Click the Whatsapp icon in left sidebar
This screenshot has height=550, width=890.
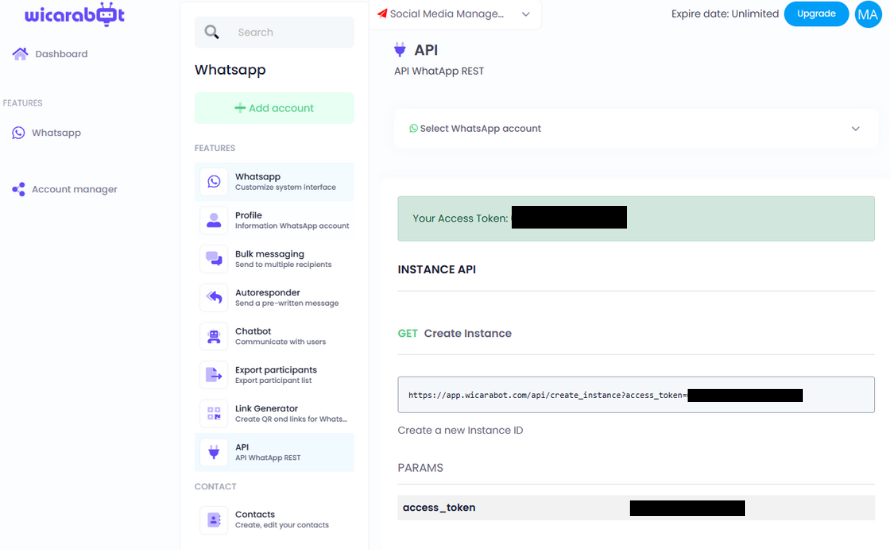coord(19,133)
